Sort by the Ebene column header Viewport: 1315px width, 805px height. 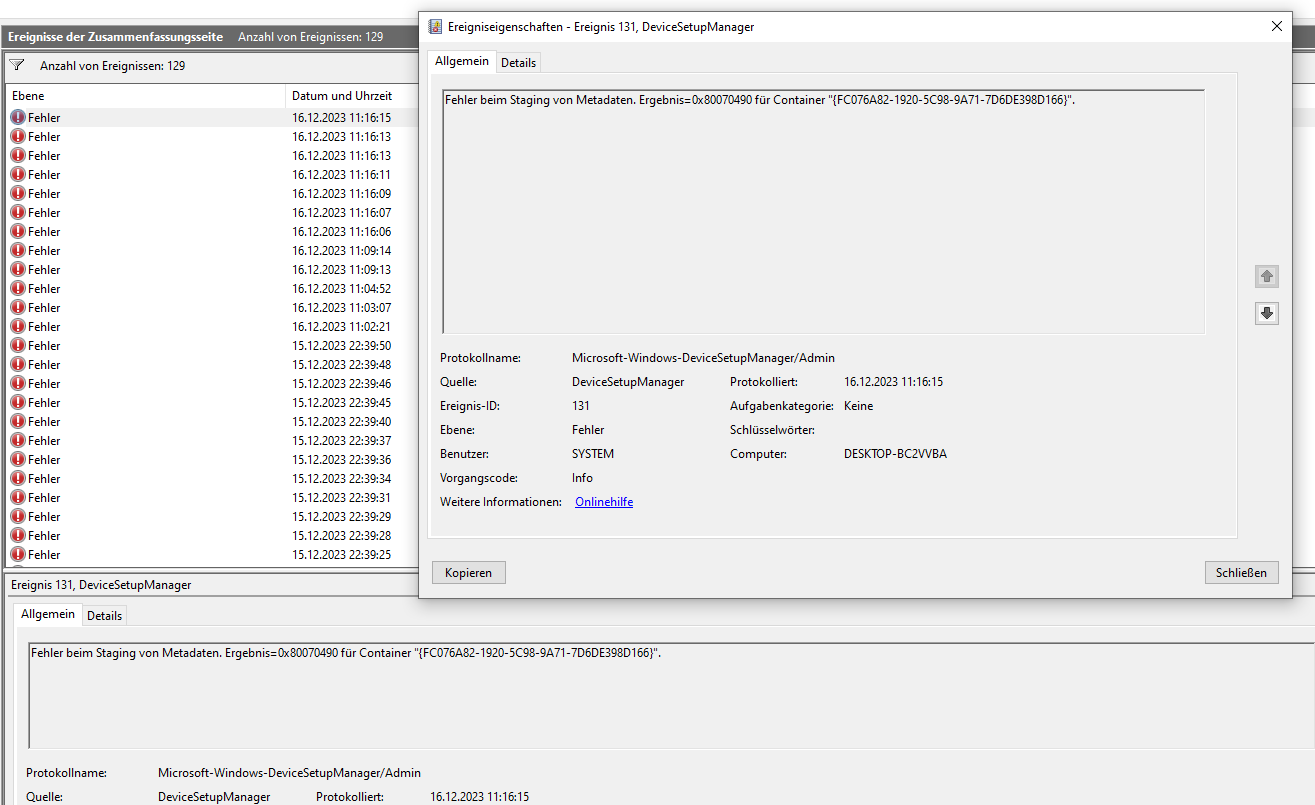pos(145,96)
